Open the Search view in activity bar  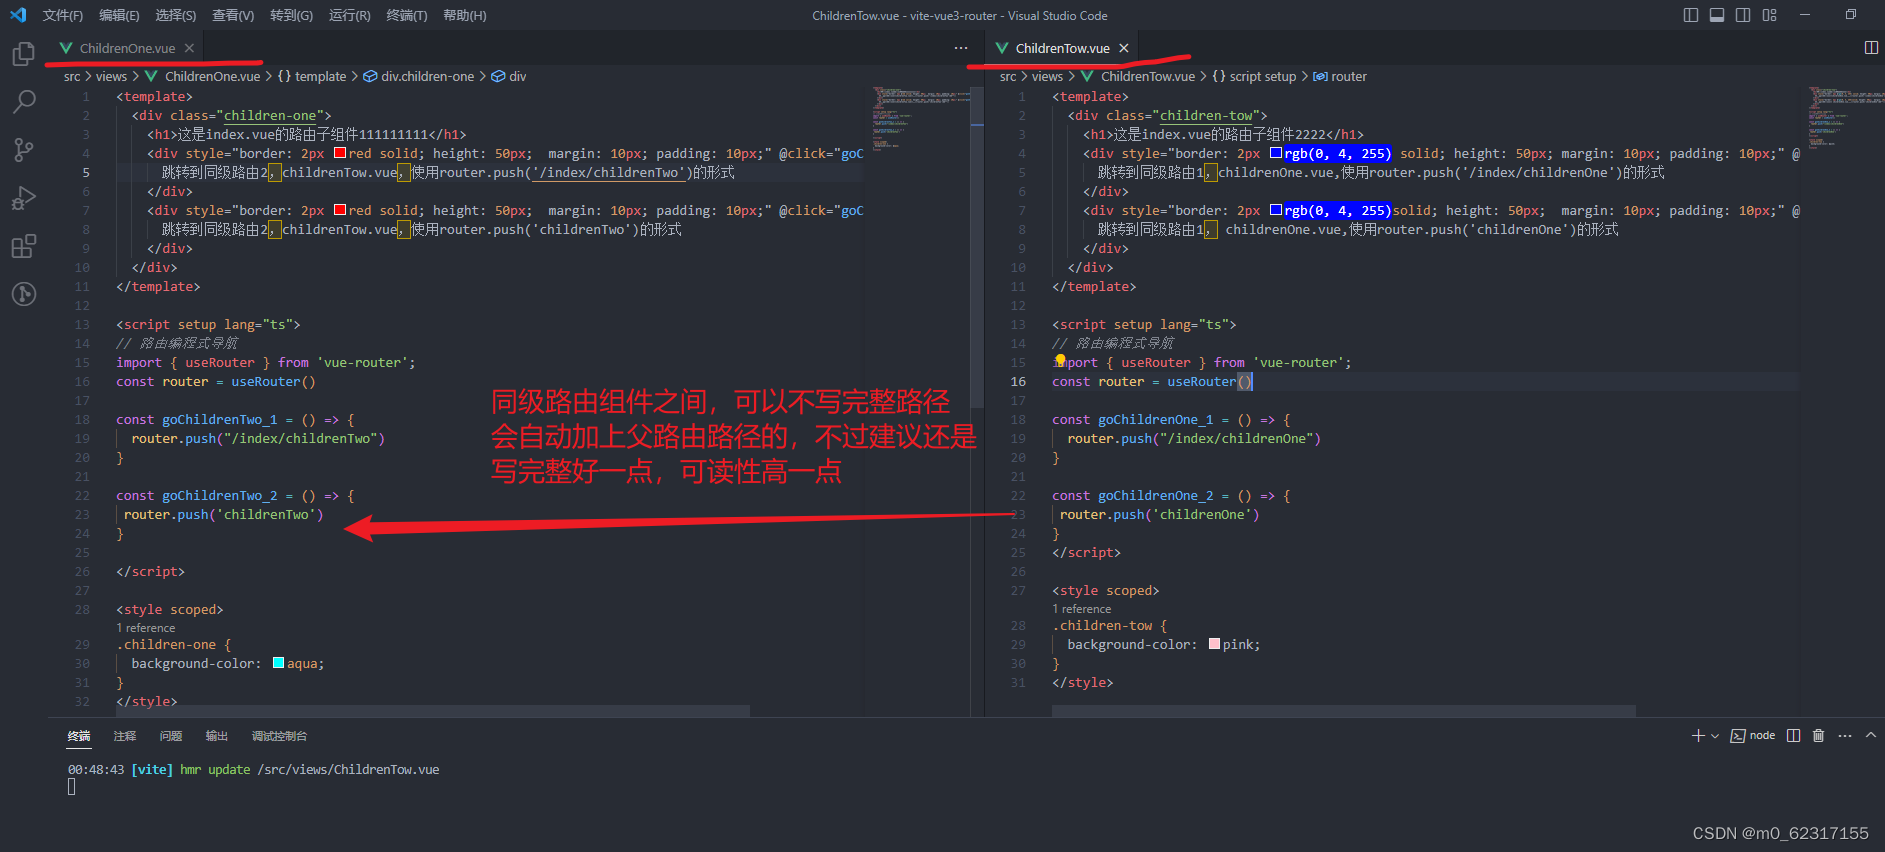pos(24,102)
